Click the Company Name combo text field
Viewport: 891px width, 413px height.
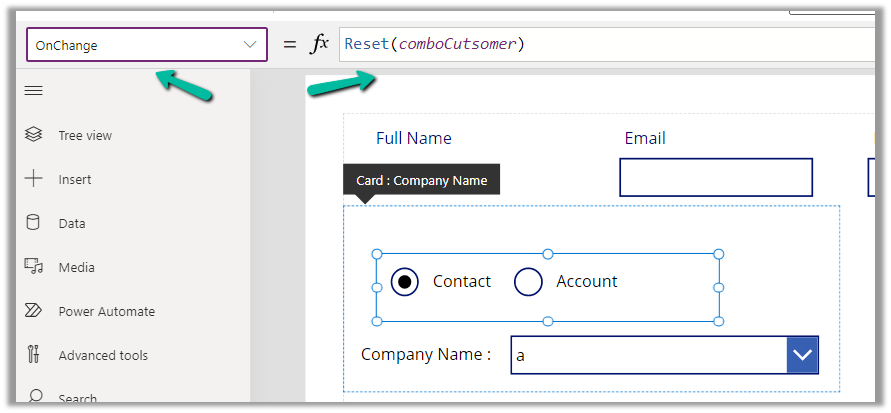648,355
